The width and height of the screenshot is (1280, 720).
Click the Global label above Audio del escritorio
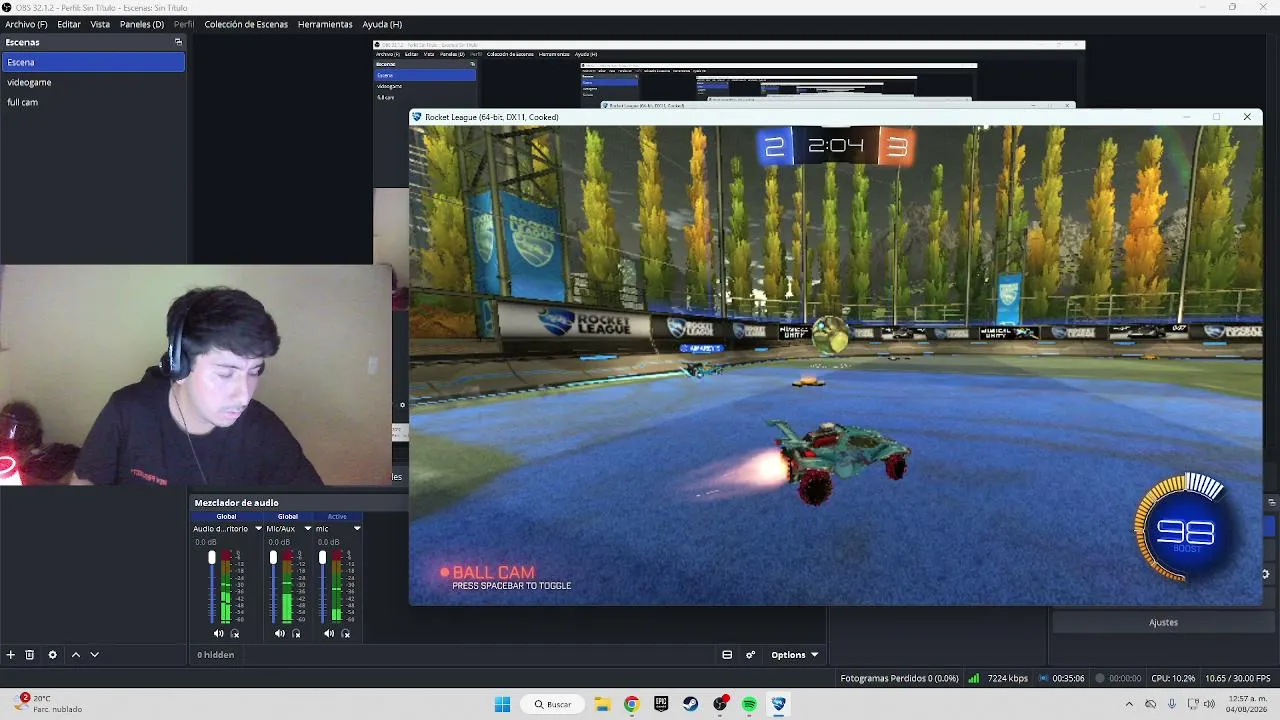pyautogui.click(x=227, y=517)
